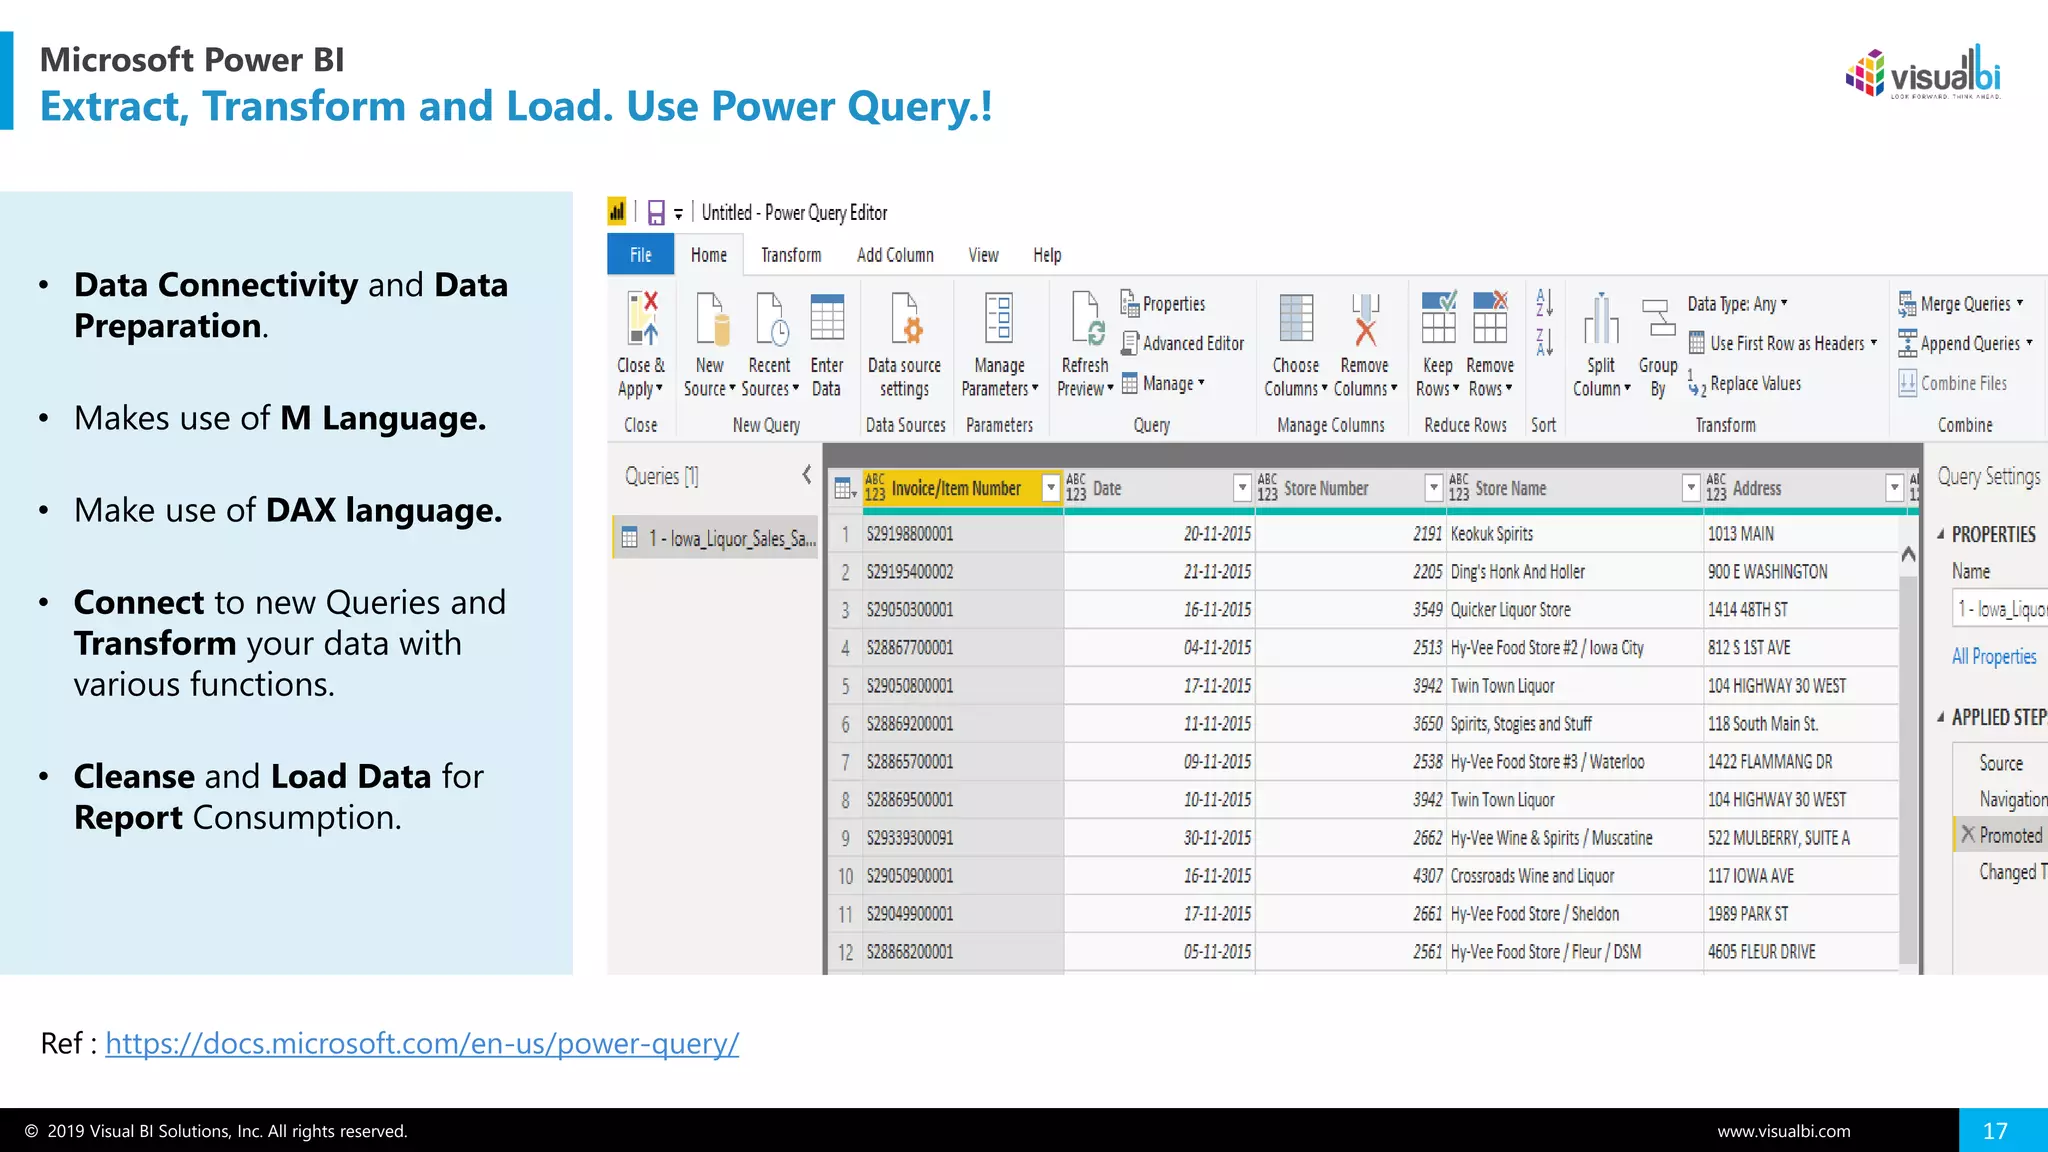Viewport: 2048px width, 1152px height.
Task: Click the www.visualbi.com footer text
Action: pyautogui.click(x=1784, y=1131)
